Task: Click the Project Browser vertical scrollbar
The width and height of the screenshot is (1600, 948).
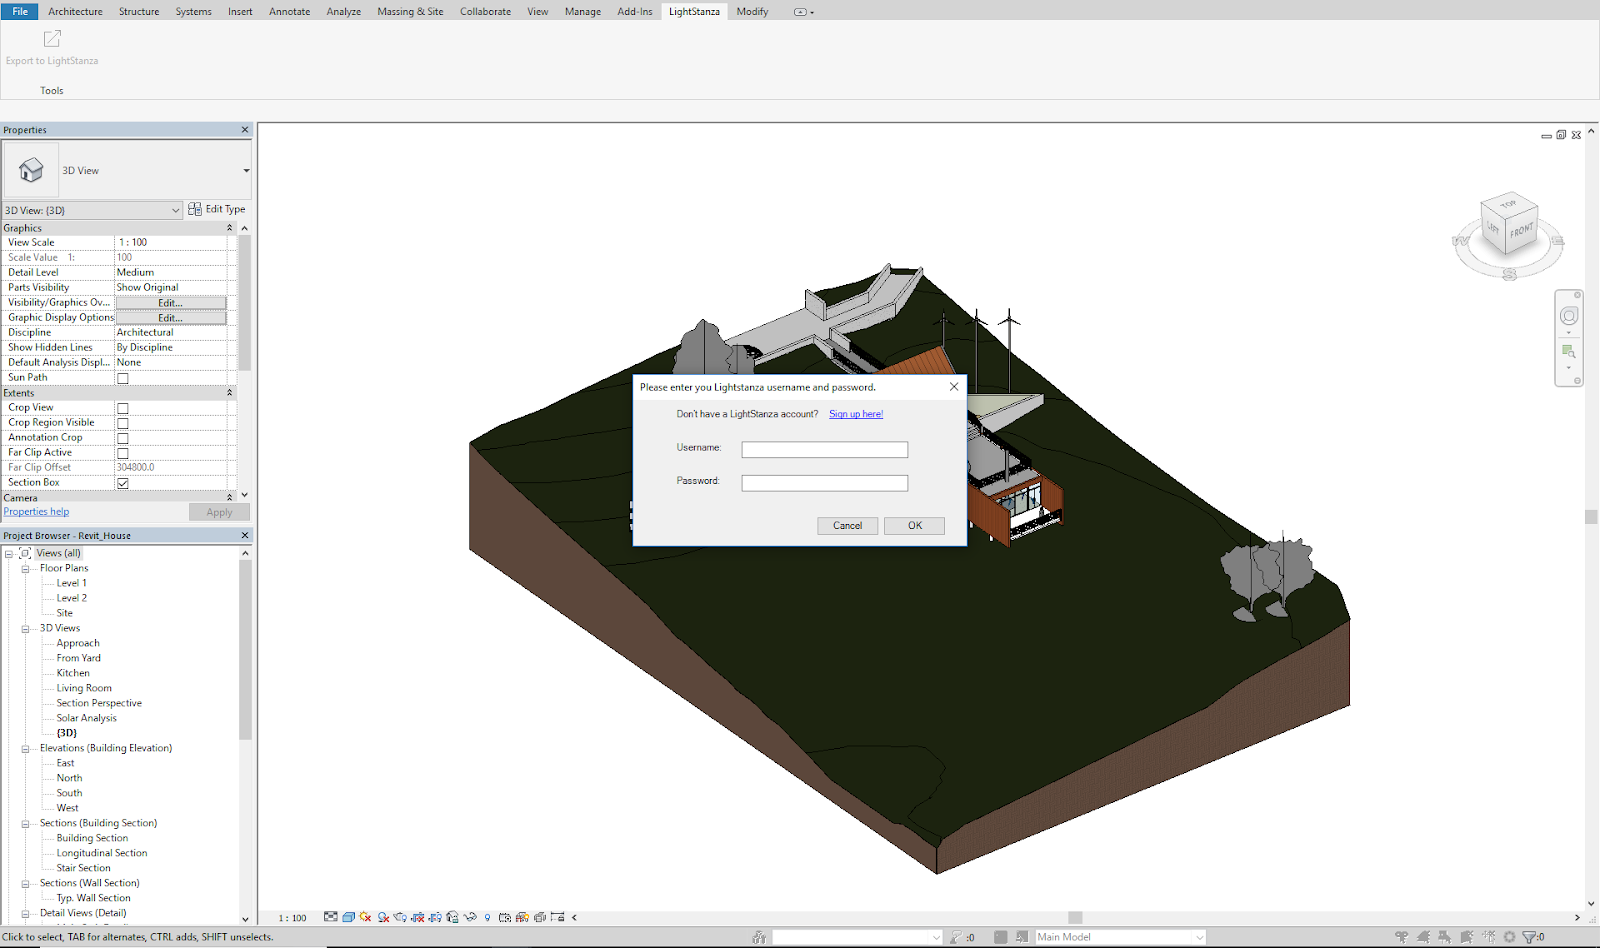Action: 245,650
